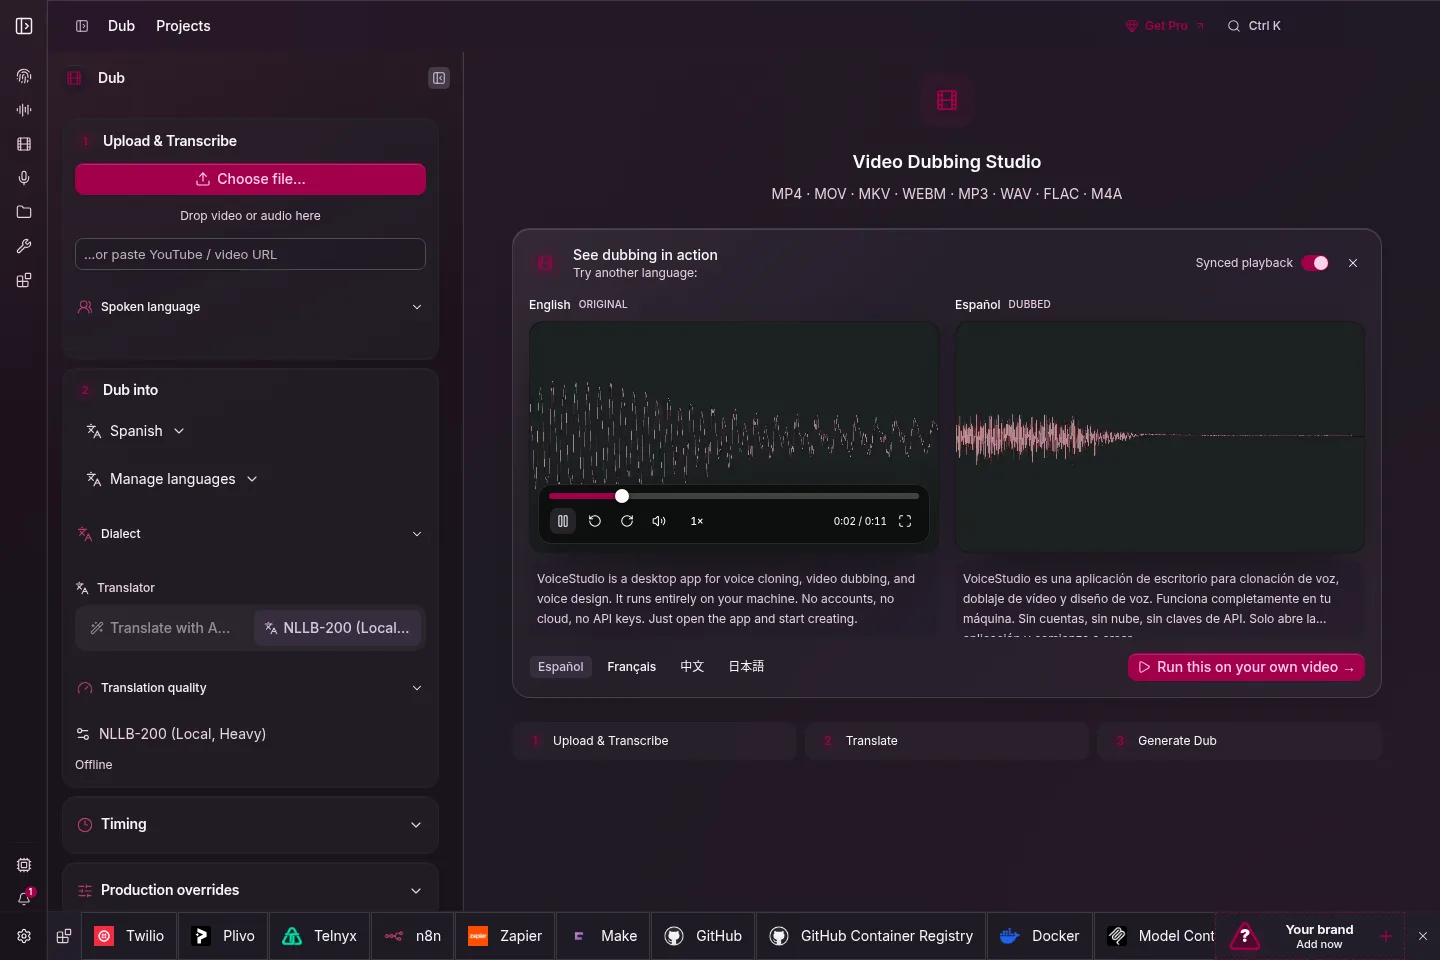The height and width of the screenshot is (960, 1440).
Task: Open NLLB-200 (Local, Heavy) model selector
Action: tap(172, 734)
